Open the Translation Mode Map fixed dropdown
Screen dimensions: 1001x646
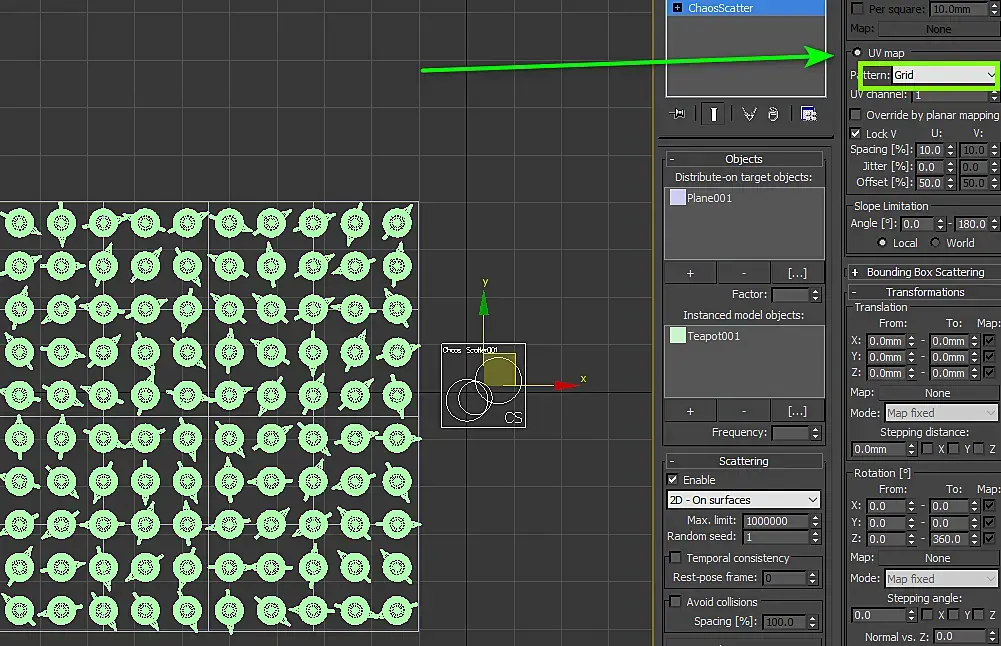(x=941, y=413)
